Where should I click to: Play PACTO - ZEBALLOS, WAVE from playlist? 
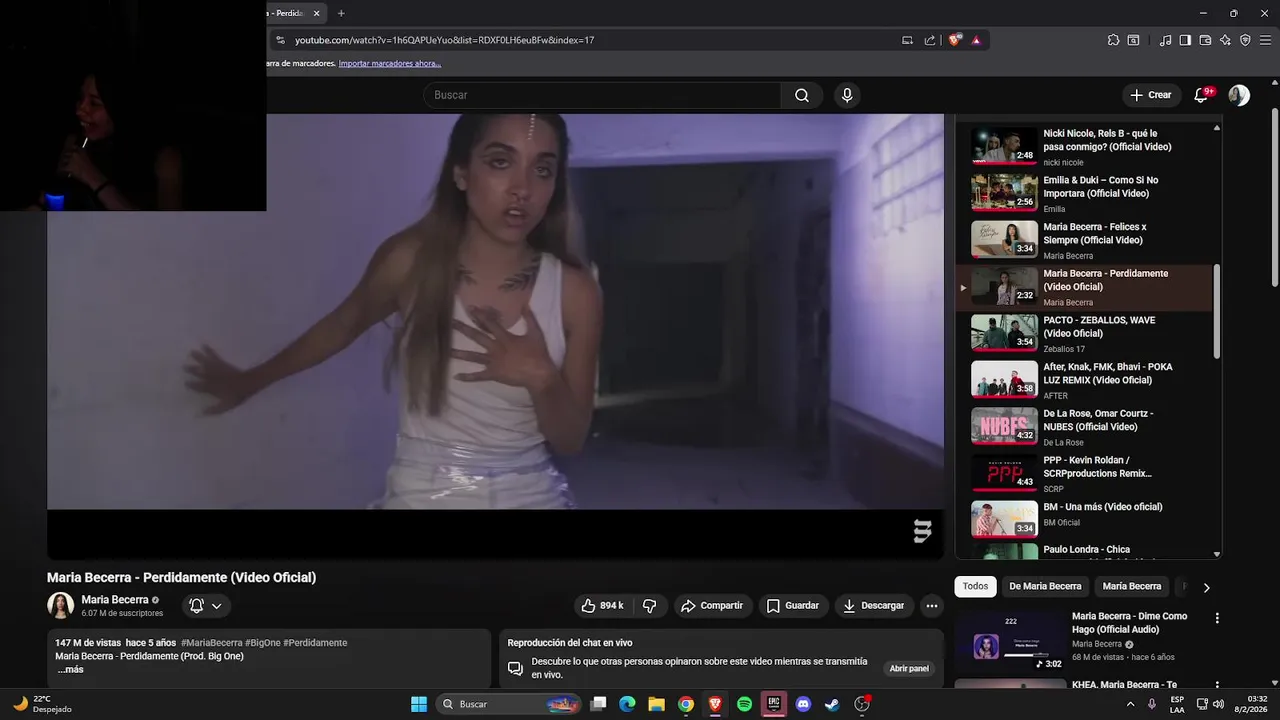click(1085, 334)
